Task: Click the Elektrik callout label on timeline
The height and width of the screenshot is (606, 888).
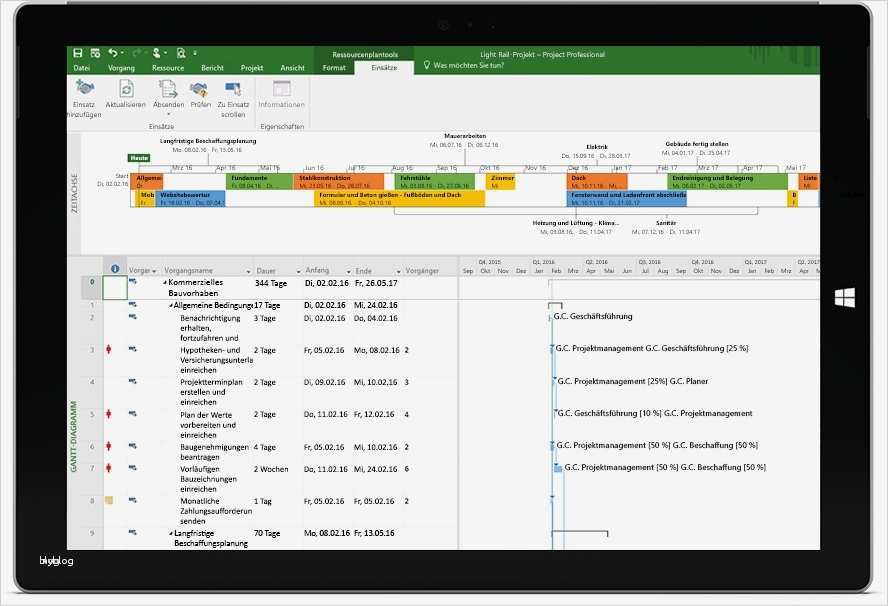Action: (x=597, y=147)
